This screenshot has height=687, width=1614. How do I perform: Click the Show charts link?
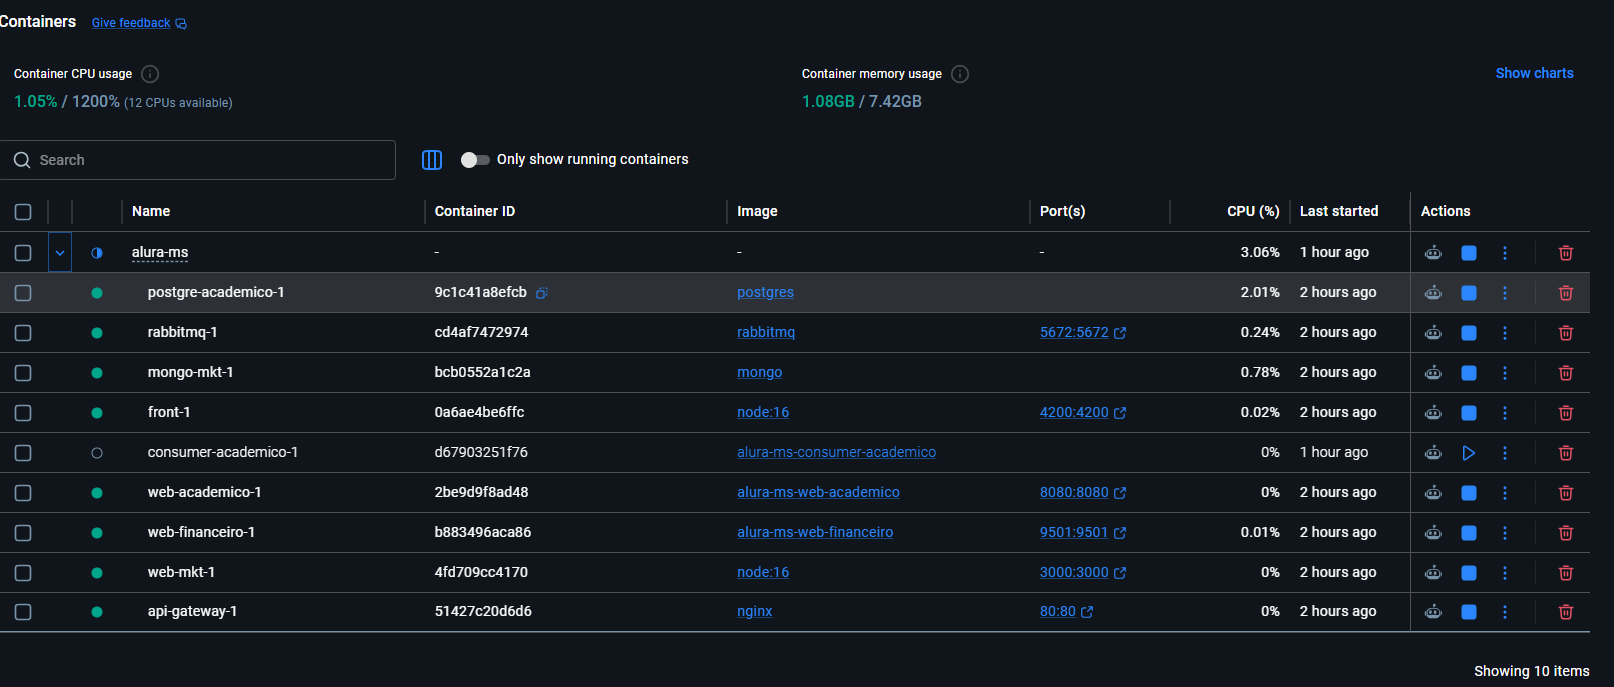pos(1534,73)
